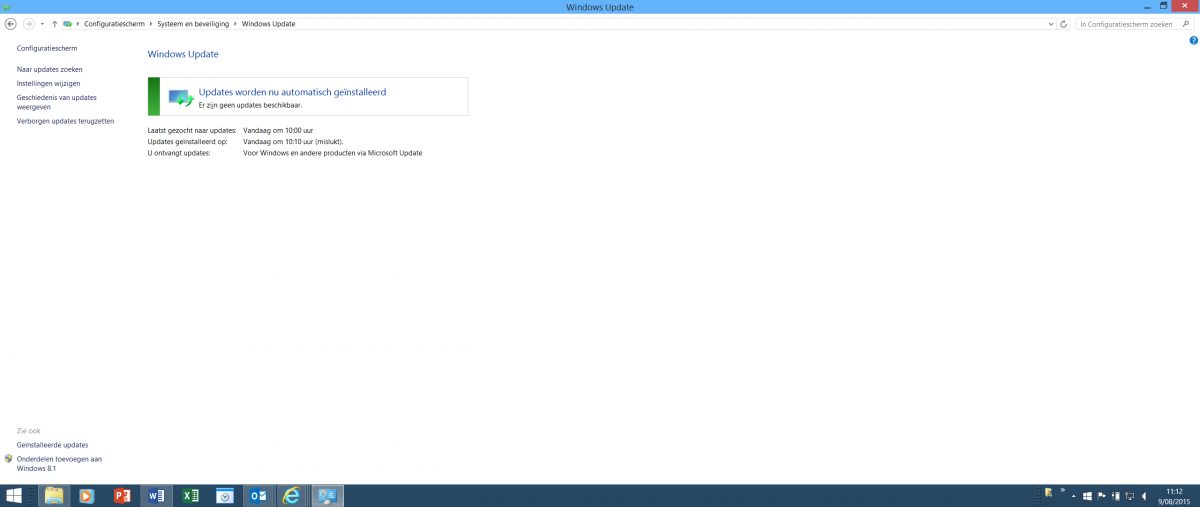
Task: Open PowerPoint from the taskbar
Action: click(x=122, y=496)
